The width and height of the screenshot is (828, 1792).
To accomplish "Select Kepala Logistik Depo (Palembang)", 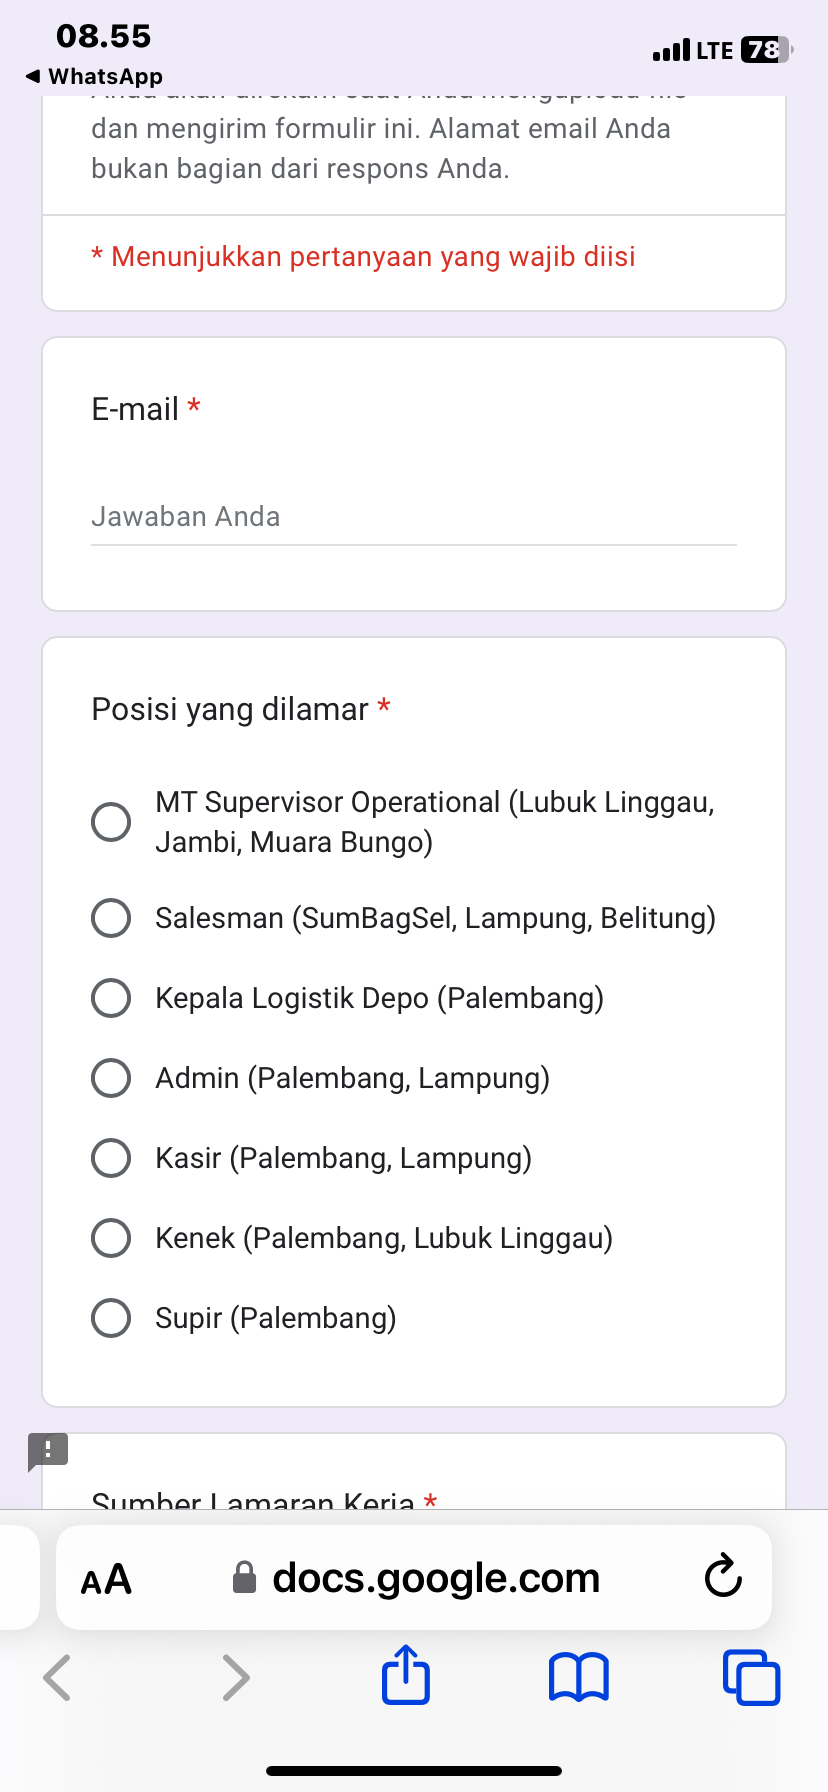I will pyautogui.click(x=111, y=998).
